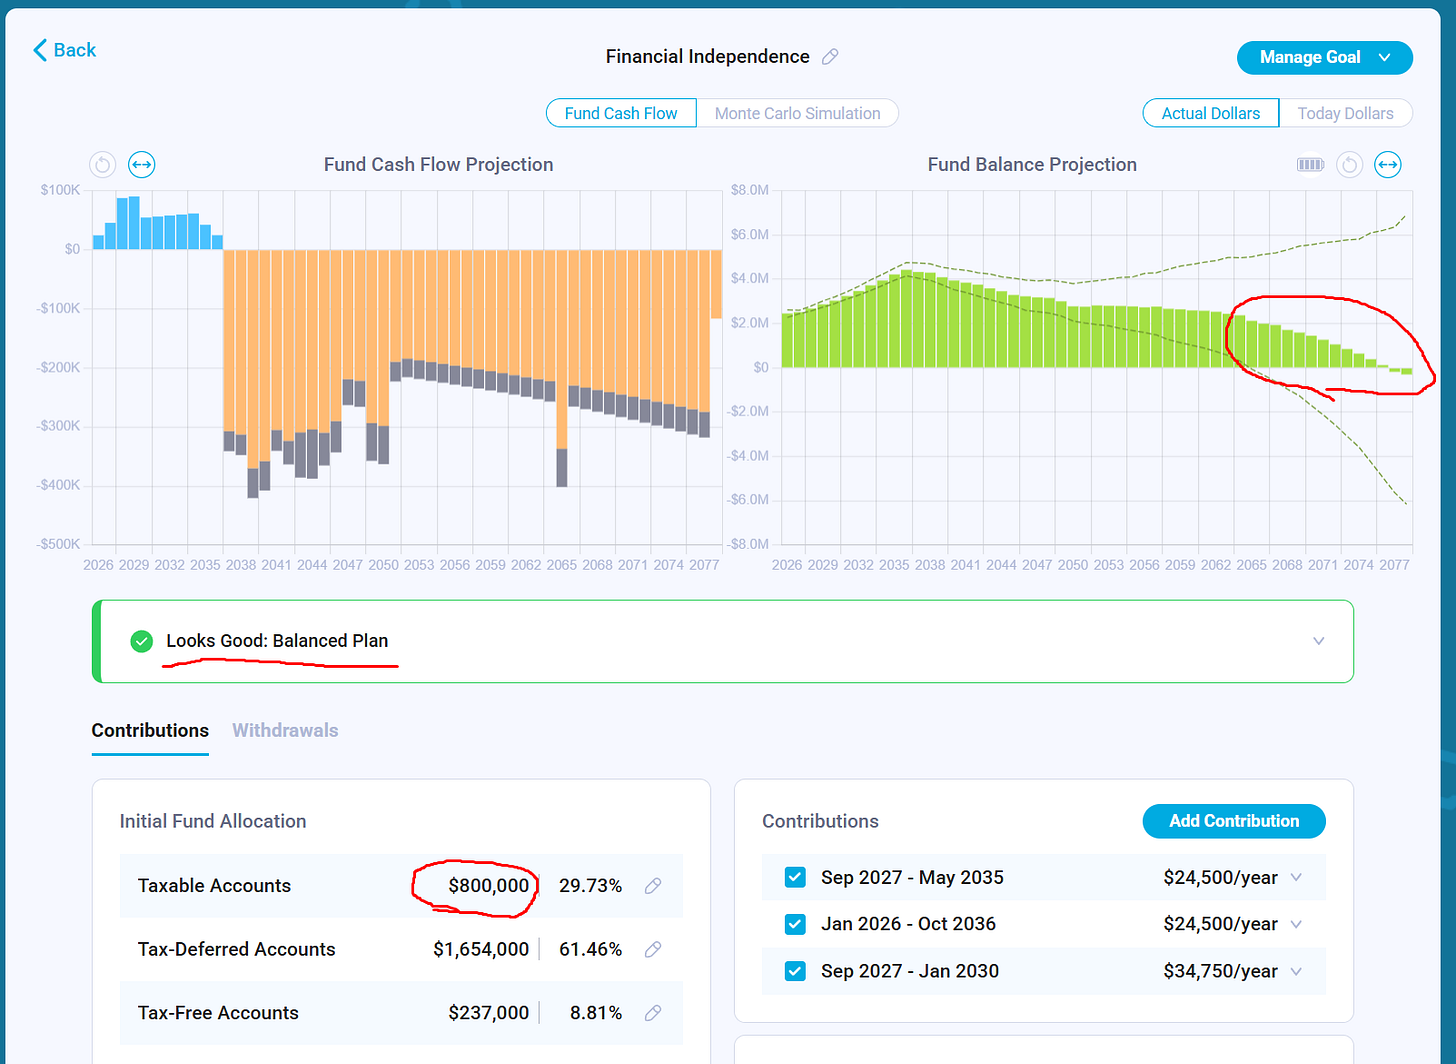
Task: Expand width of Fund Balance Projection chart
Action: [1388, 164]
